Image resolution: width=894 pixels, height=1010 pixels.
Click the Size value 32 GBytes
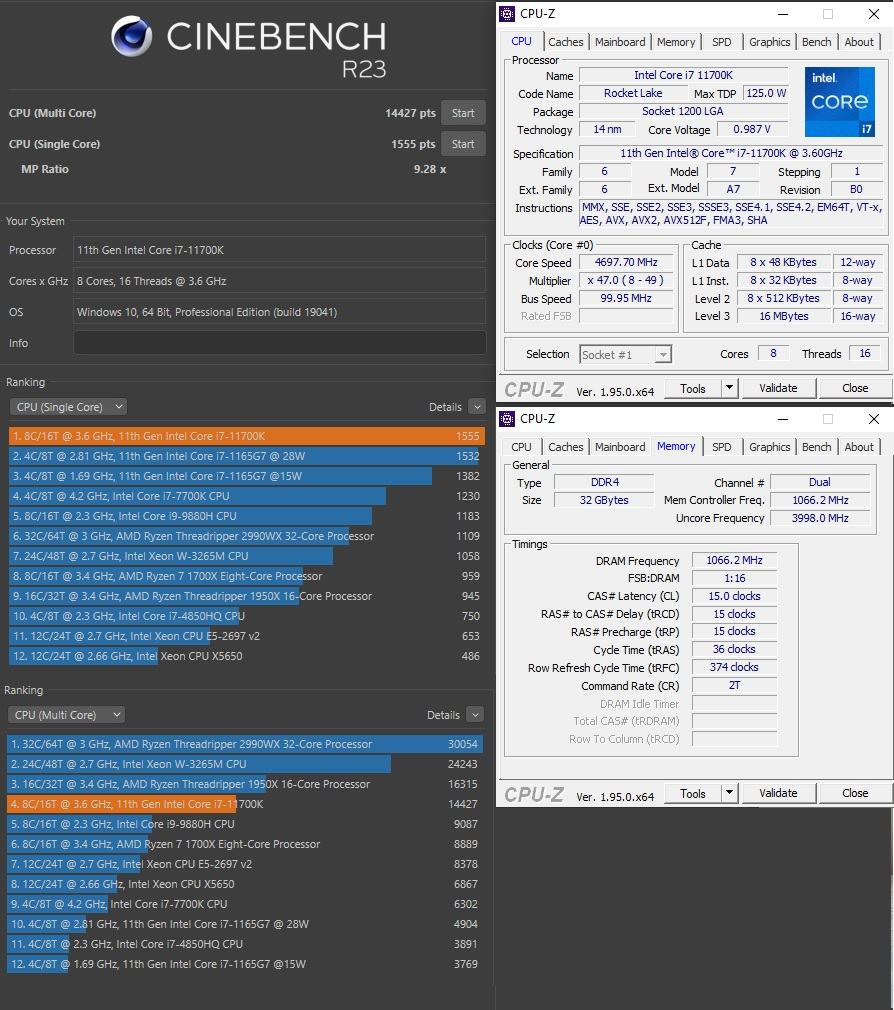coord(604,500)
